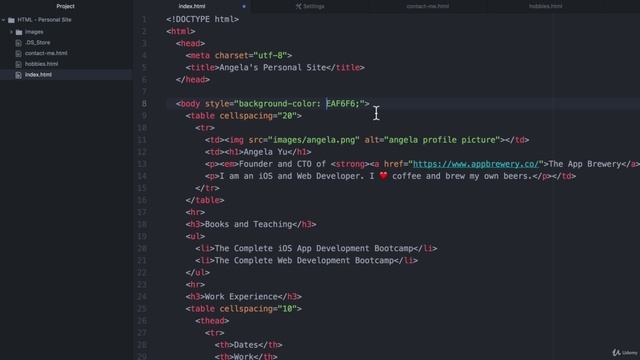Click the https://www.appbrewery.co/ link in code

476,164
